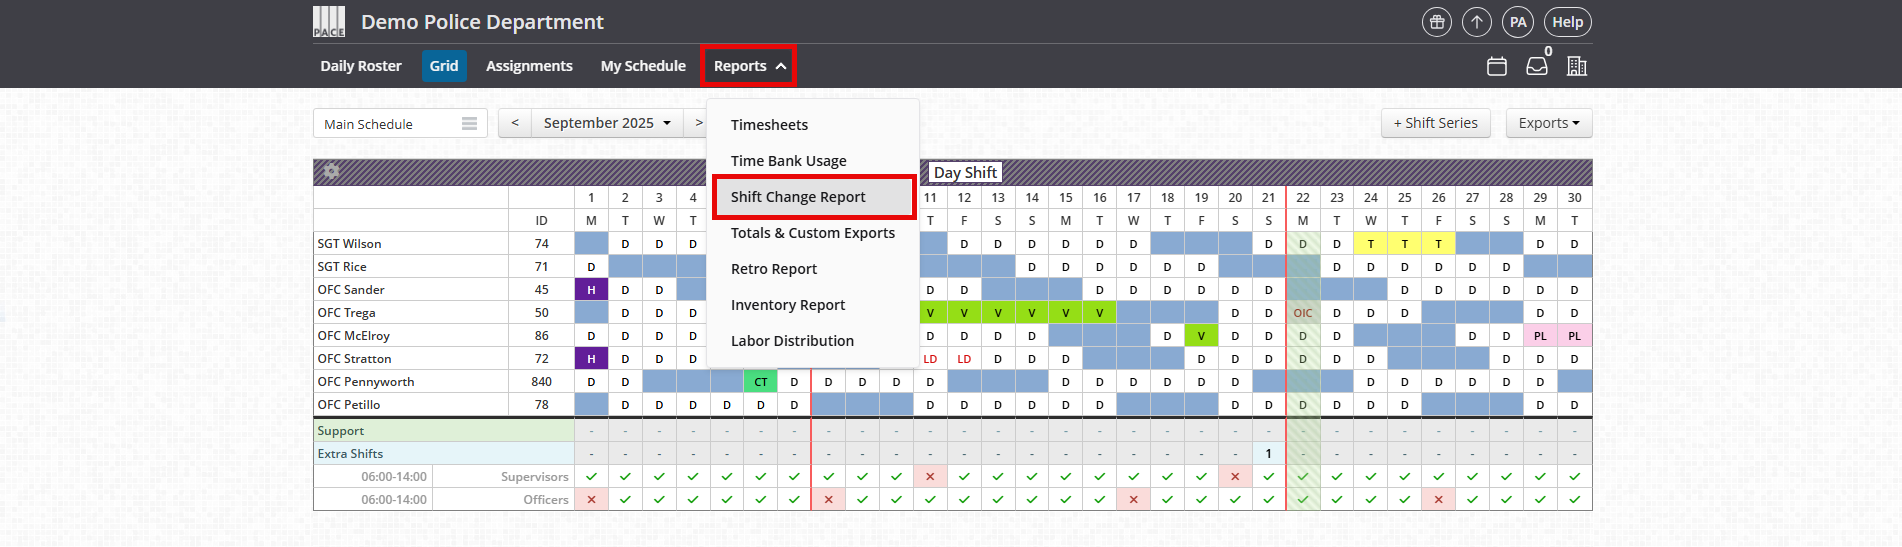Open grid settings gear icon
The width and height of the screenshot is (1902, 547).
point(332,171)
